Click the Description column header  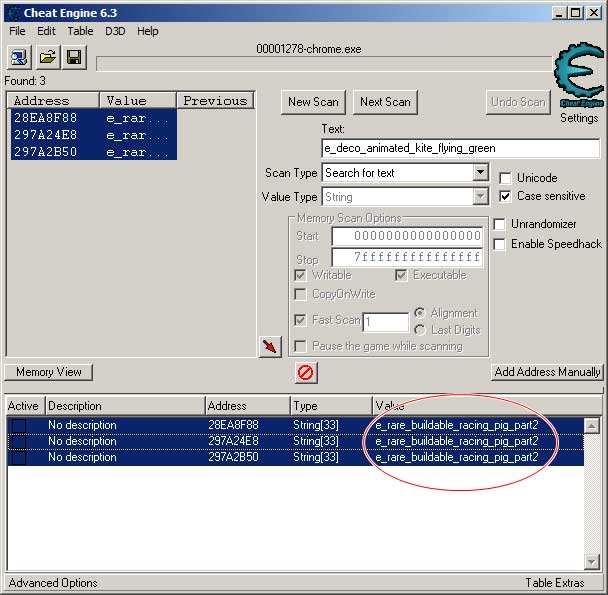[x=125, y=406]
